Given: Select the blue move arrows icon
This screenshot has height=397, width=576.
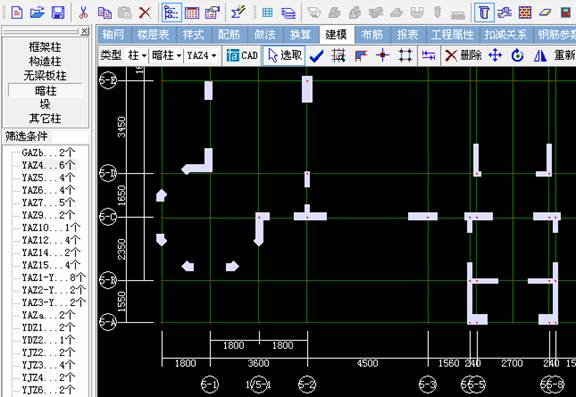Looking at the screenshot, I should pyautogui.click(x=495, y=56).
